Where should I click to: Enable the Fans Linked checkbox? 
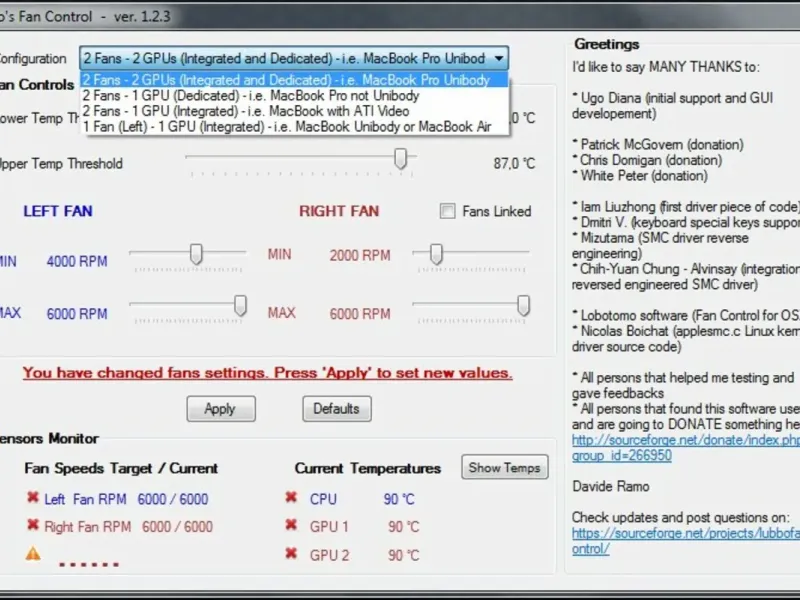click(x=447, y=211)
